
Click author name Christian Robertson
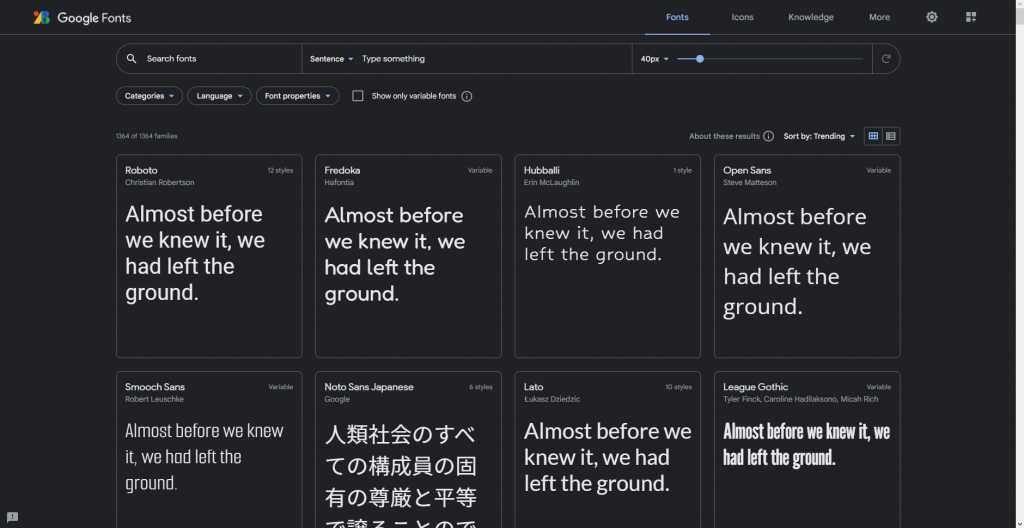pyautogui.click(x=159, y=182)
